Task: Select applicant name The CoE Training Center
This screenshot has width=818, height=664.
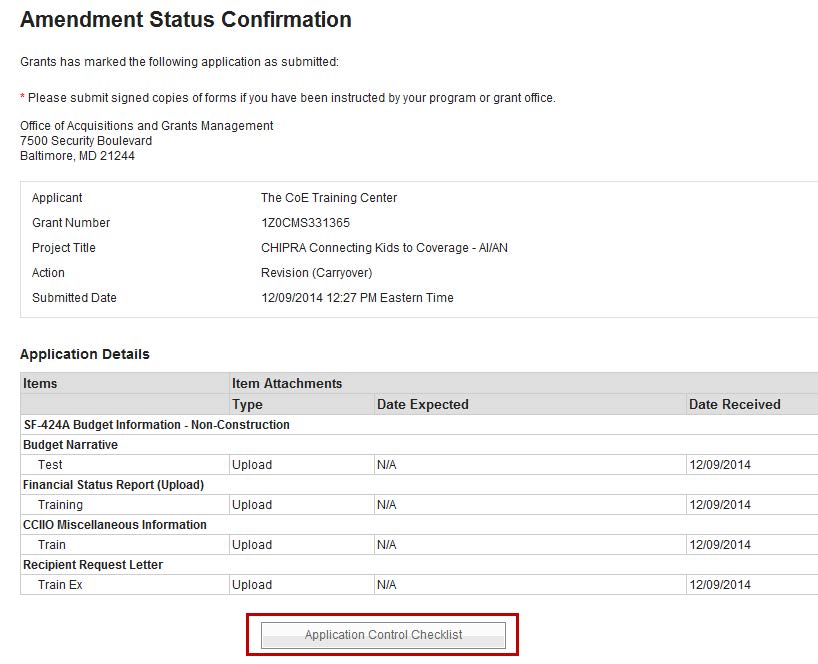Action: point(329,198)
